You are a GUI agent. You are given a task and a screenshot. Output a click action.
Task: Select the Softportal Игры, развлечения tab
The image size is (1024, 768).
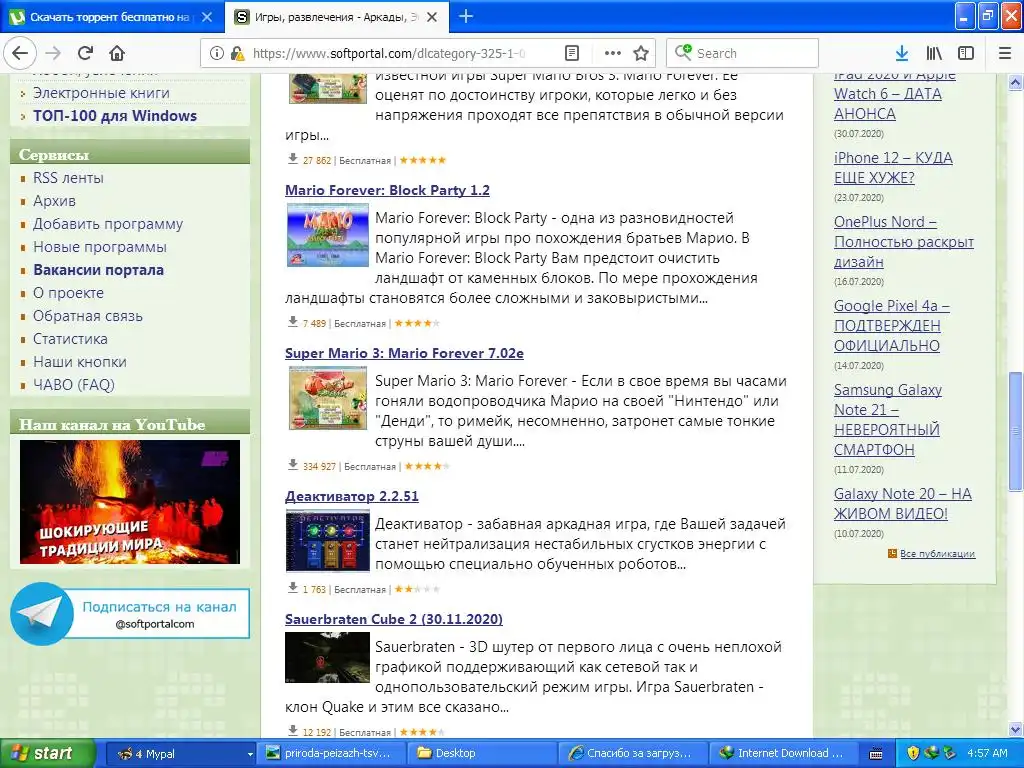coord(336,17)
